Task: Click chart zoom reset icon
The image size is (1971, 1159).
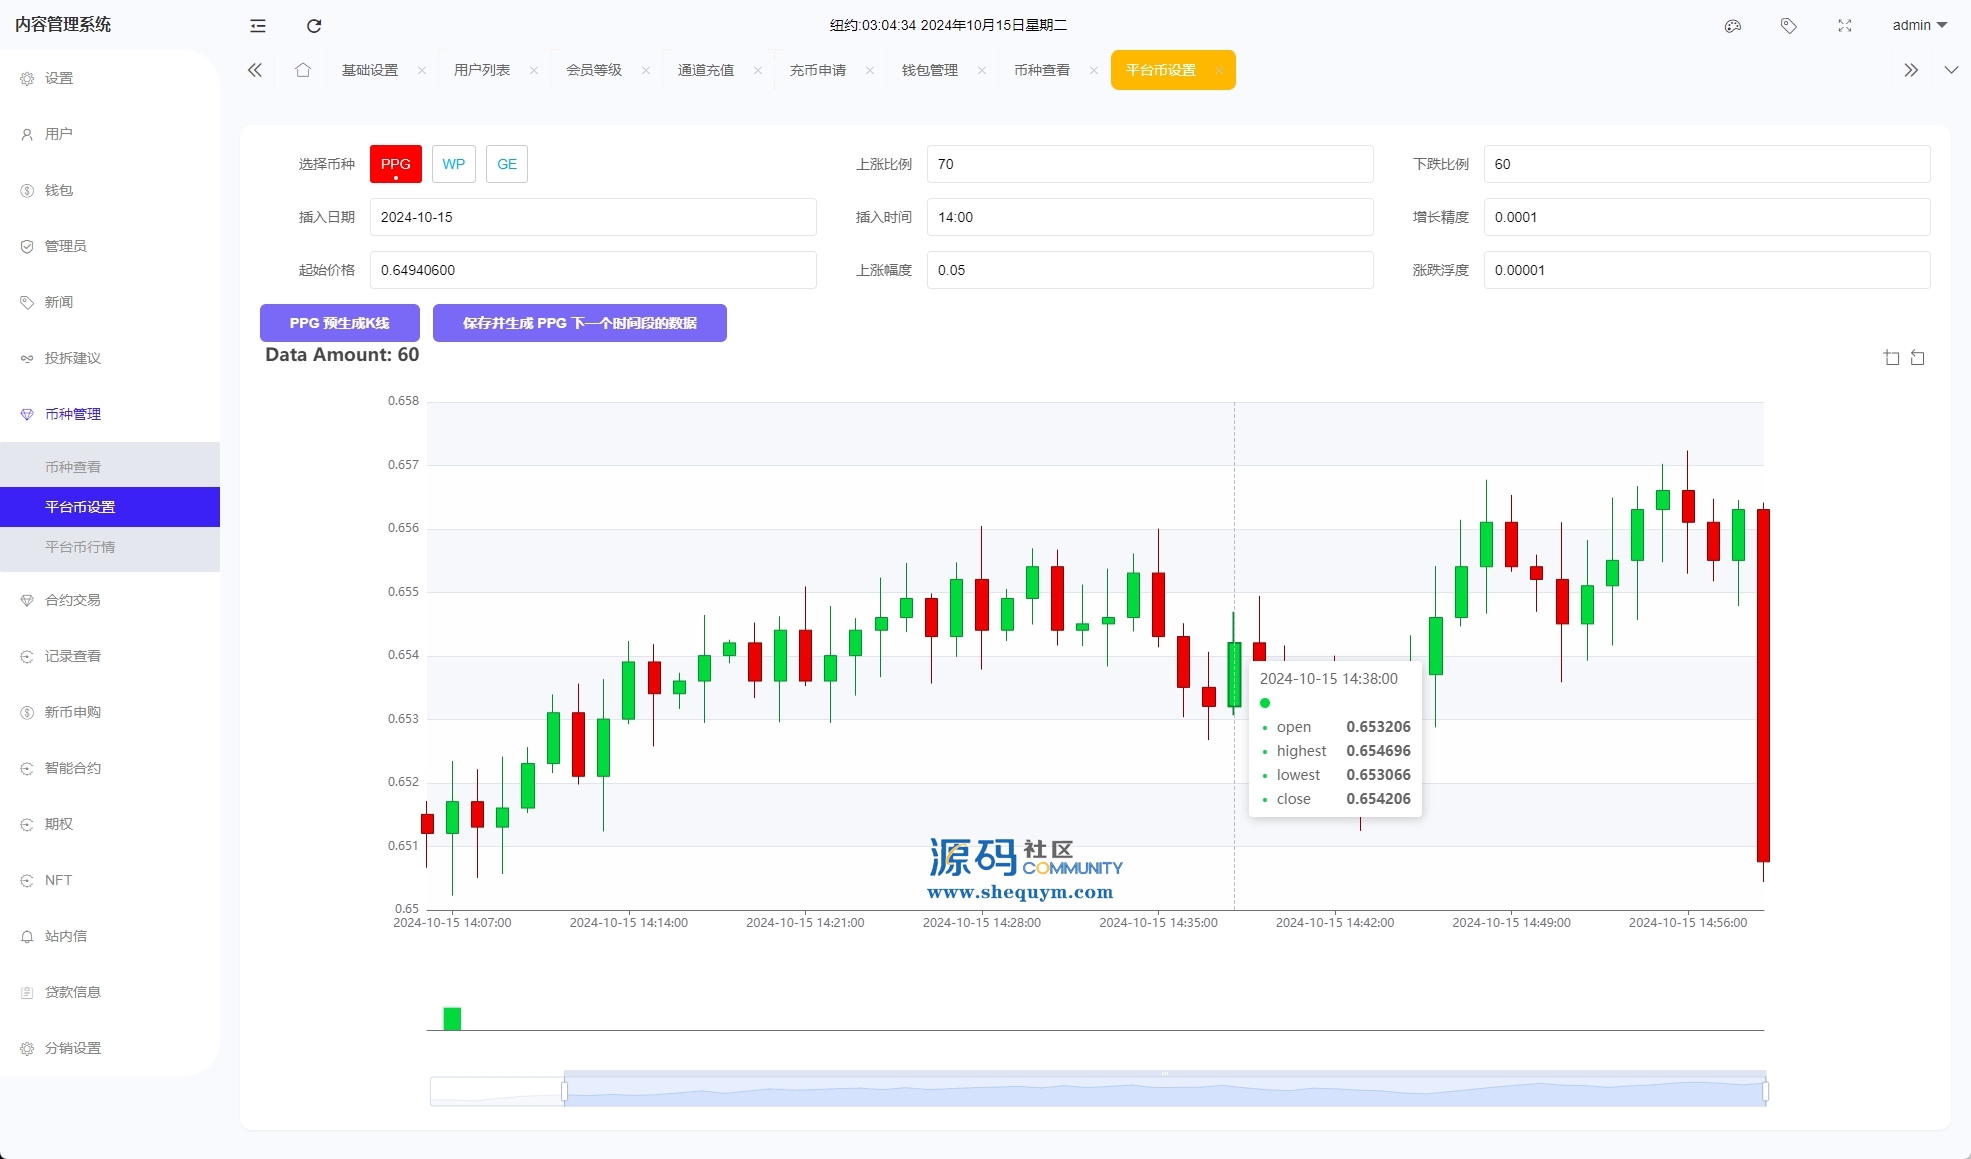Action: tap(1918, 358)
